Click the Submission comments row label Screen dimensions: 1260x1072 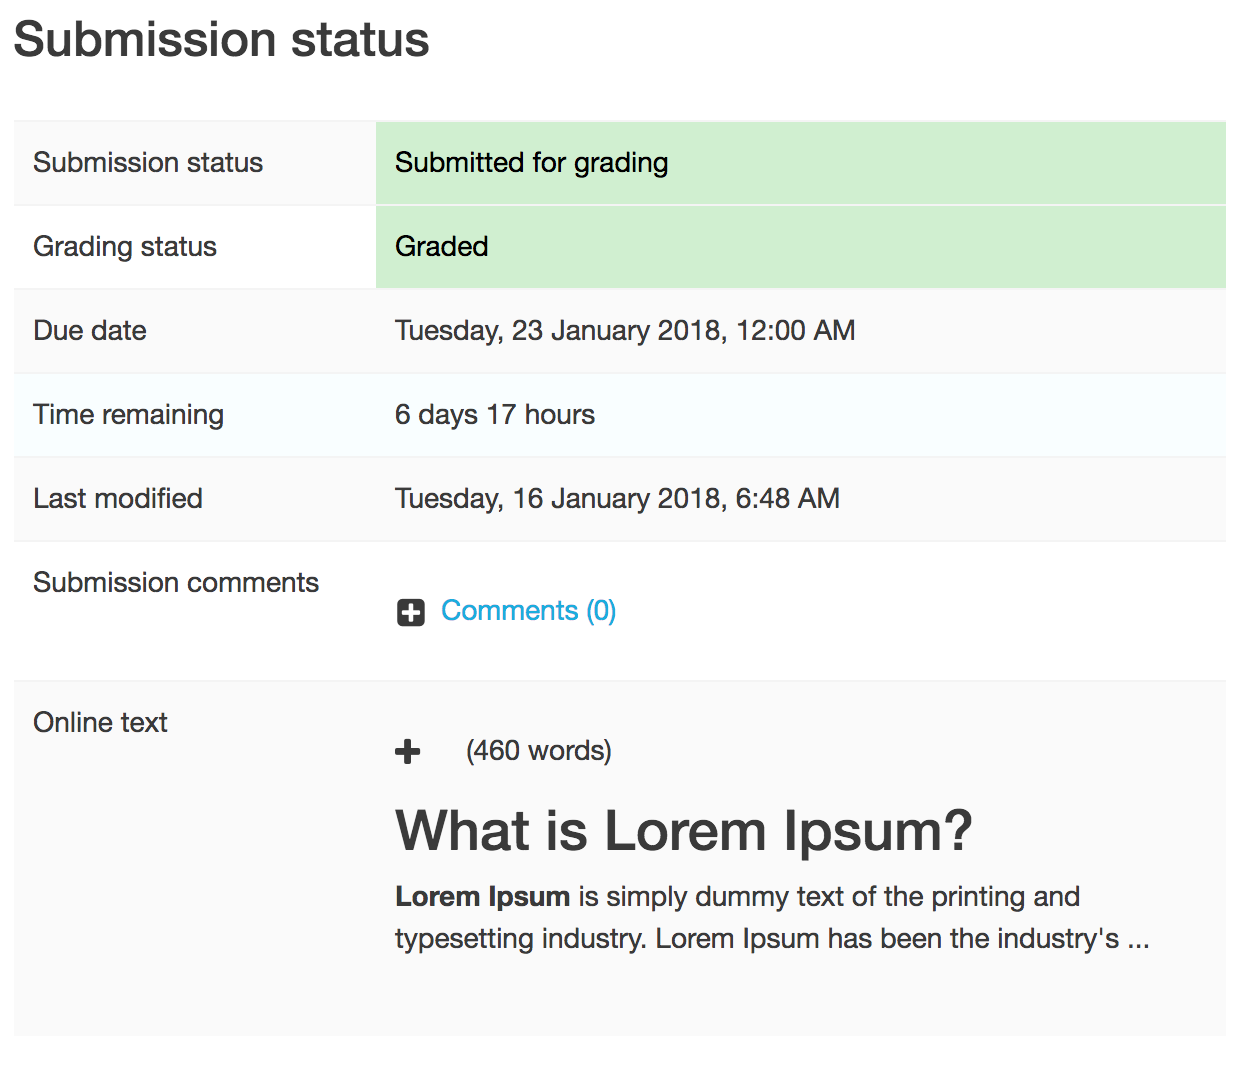(x=176, y=583)
